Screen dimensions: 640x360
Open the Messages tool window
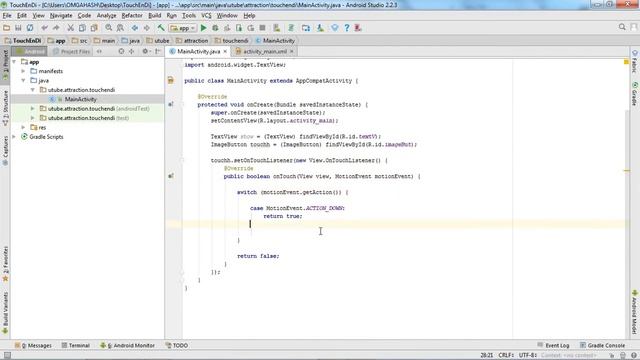[x=33, y=345]
